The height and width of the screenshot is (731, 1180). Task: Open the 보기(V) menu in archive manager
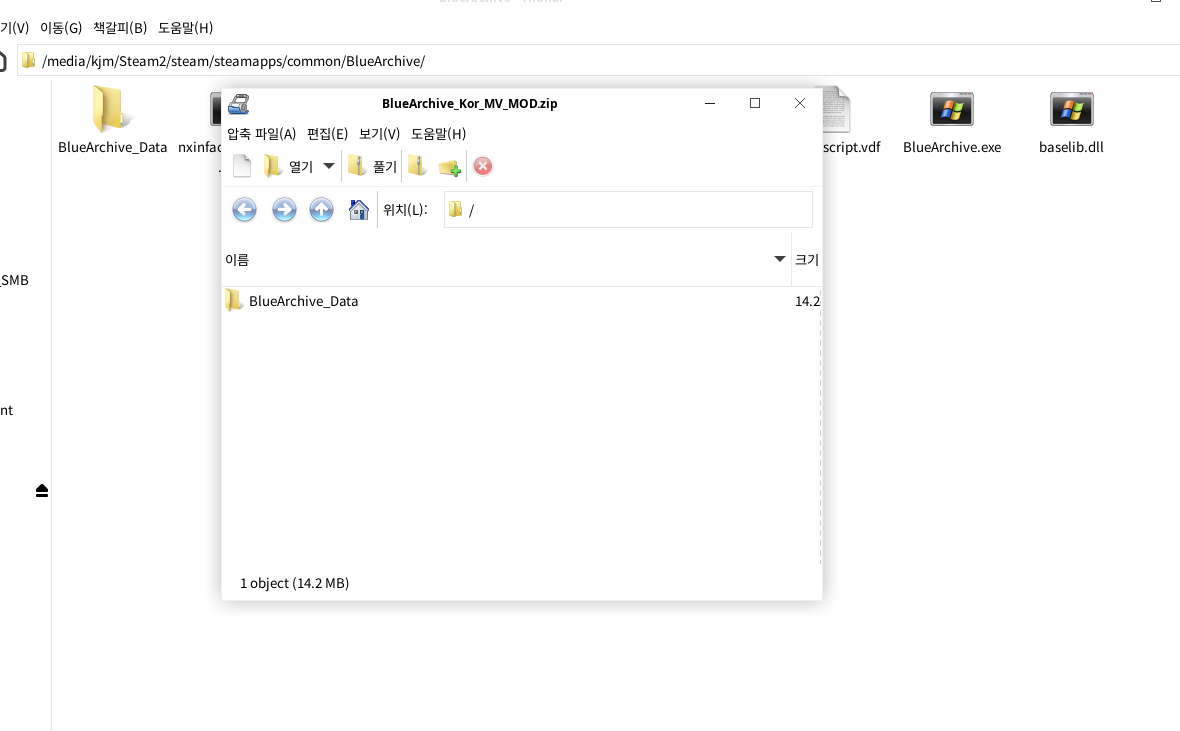pos(379,134)
